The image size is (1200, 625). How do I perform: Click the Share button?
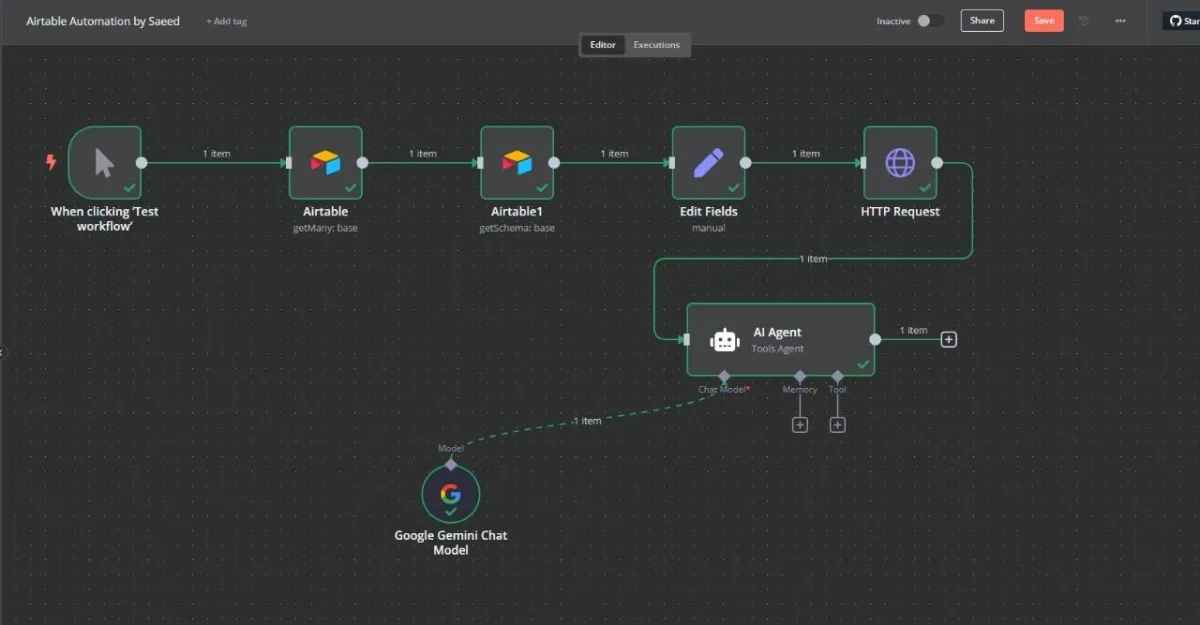point(982,20)
